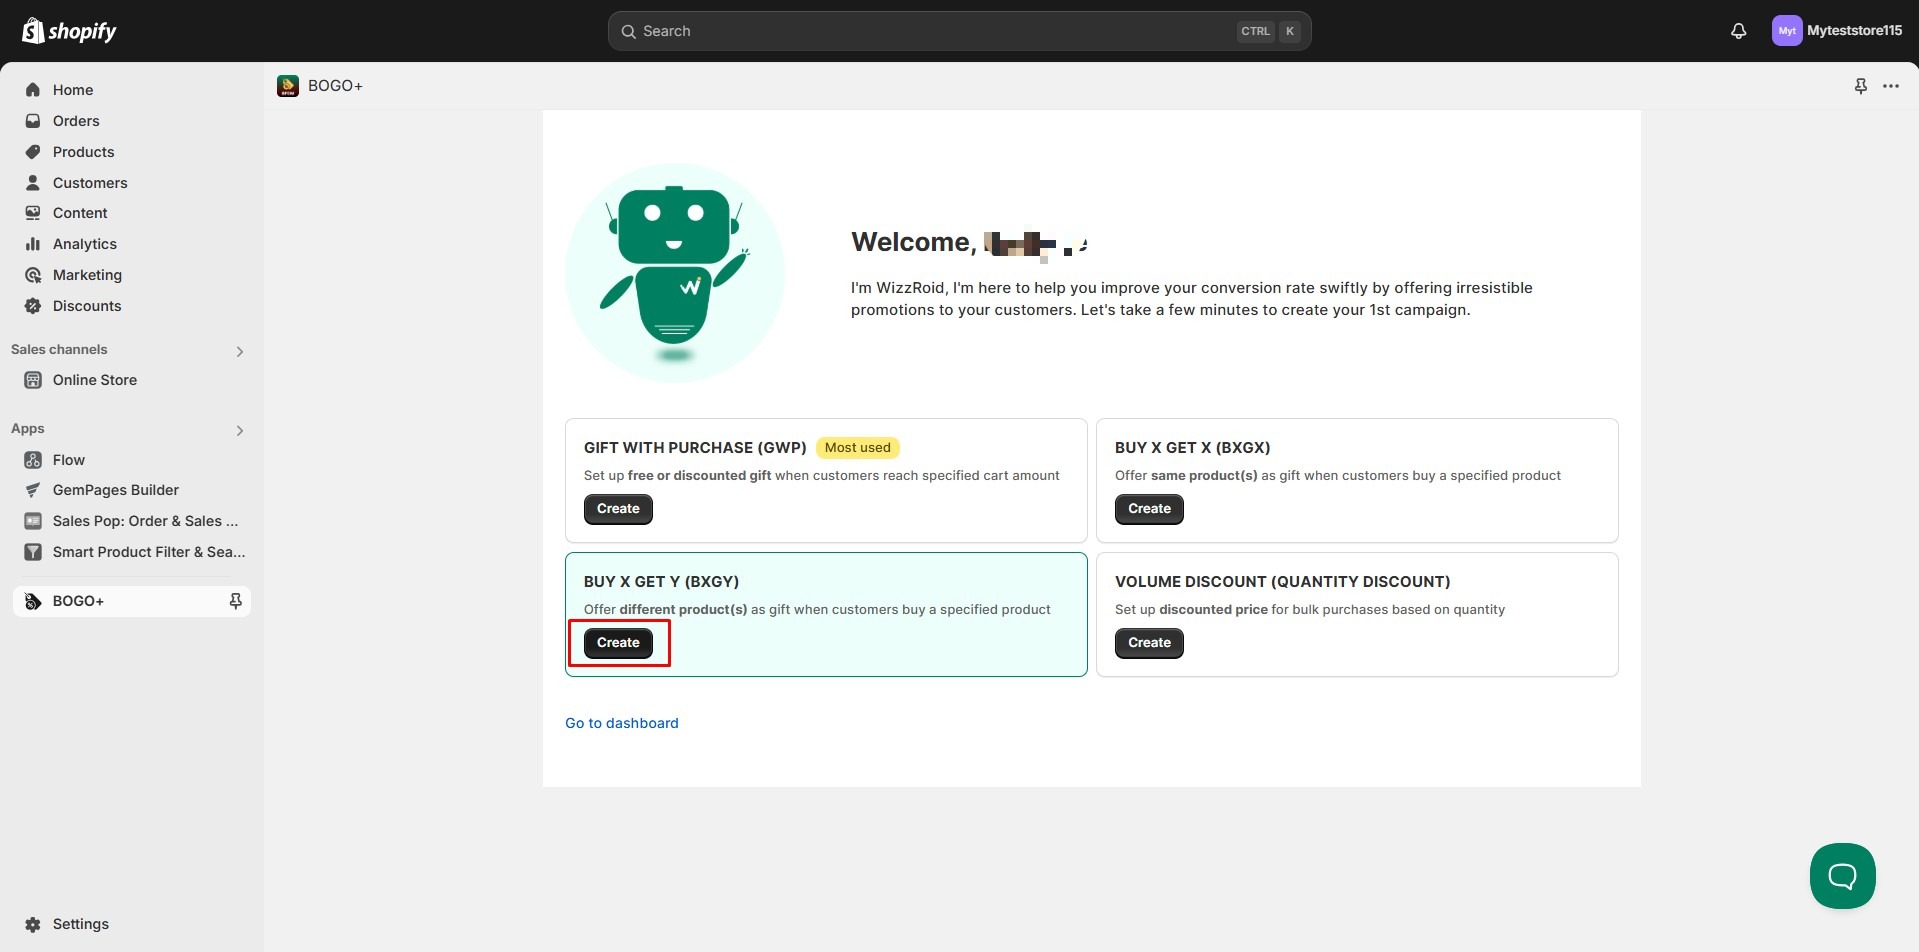Open the Discounts menu item
1919x952 pixels.
(87, 306)
